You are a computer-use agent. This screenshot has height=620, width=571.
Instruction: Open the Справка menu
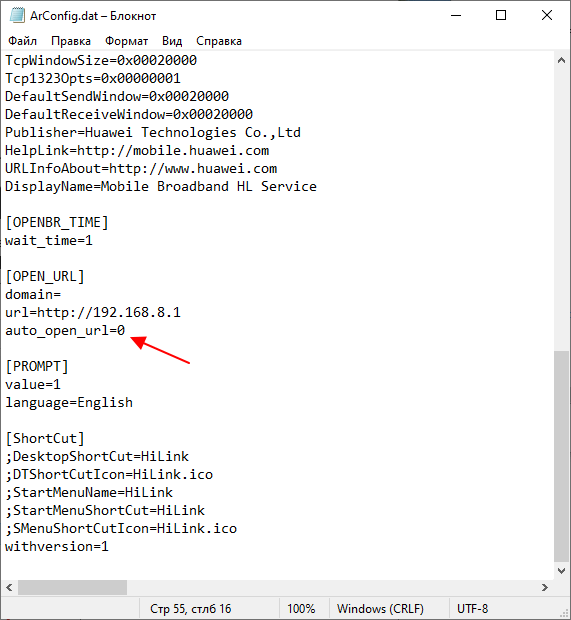[219, 41]
